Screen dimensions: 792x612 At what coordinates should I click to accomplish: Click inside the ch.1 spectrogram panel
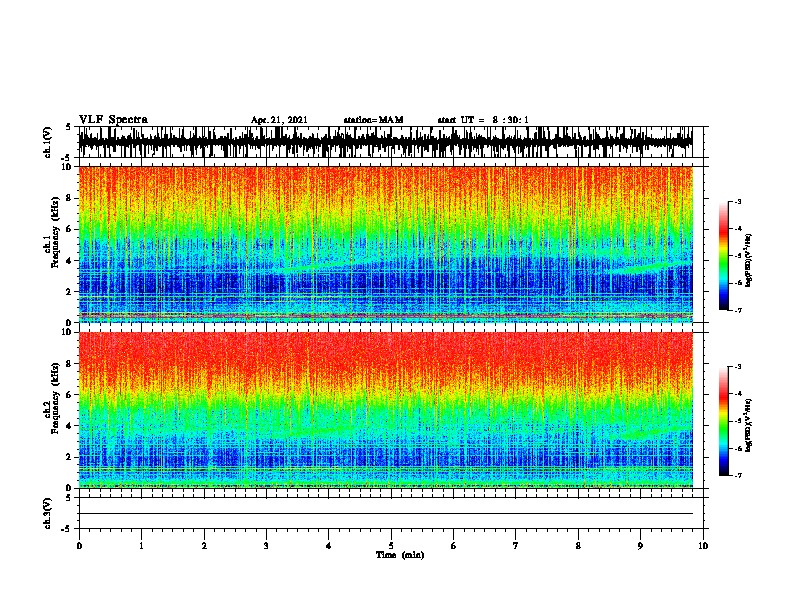point(385,244)
